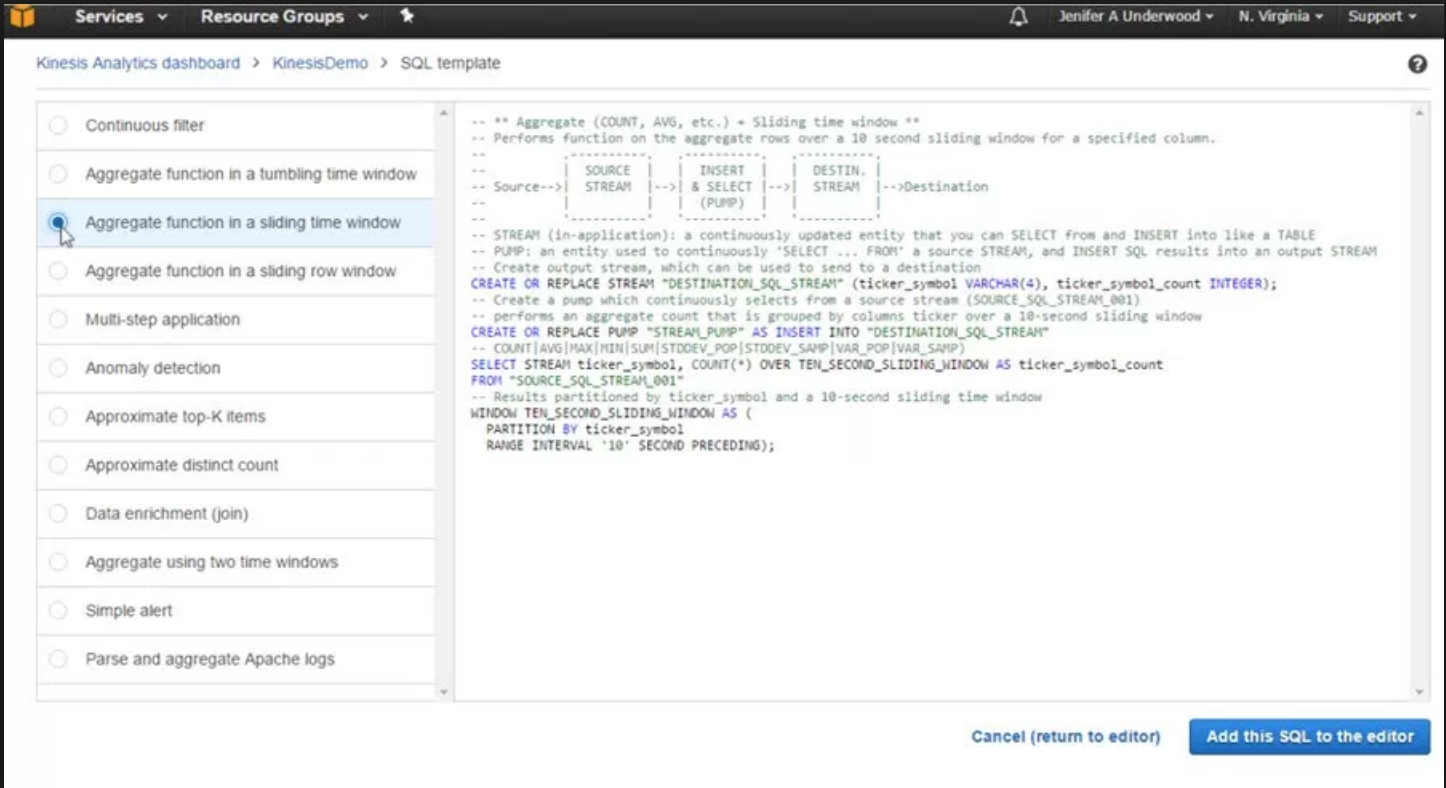The width and height of the screenshot is (1446, 788).
Task: Open the Services dropdown menu
Action: tap(121, 17)
